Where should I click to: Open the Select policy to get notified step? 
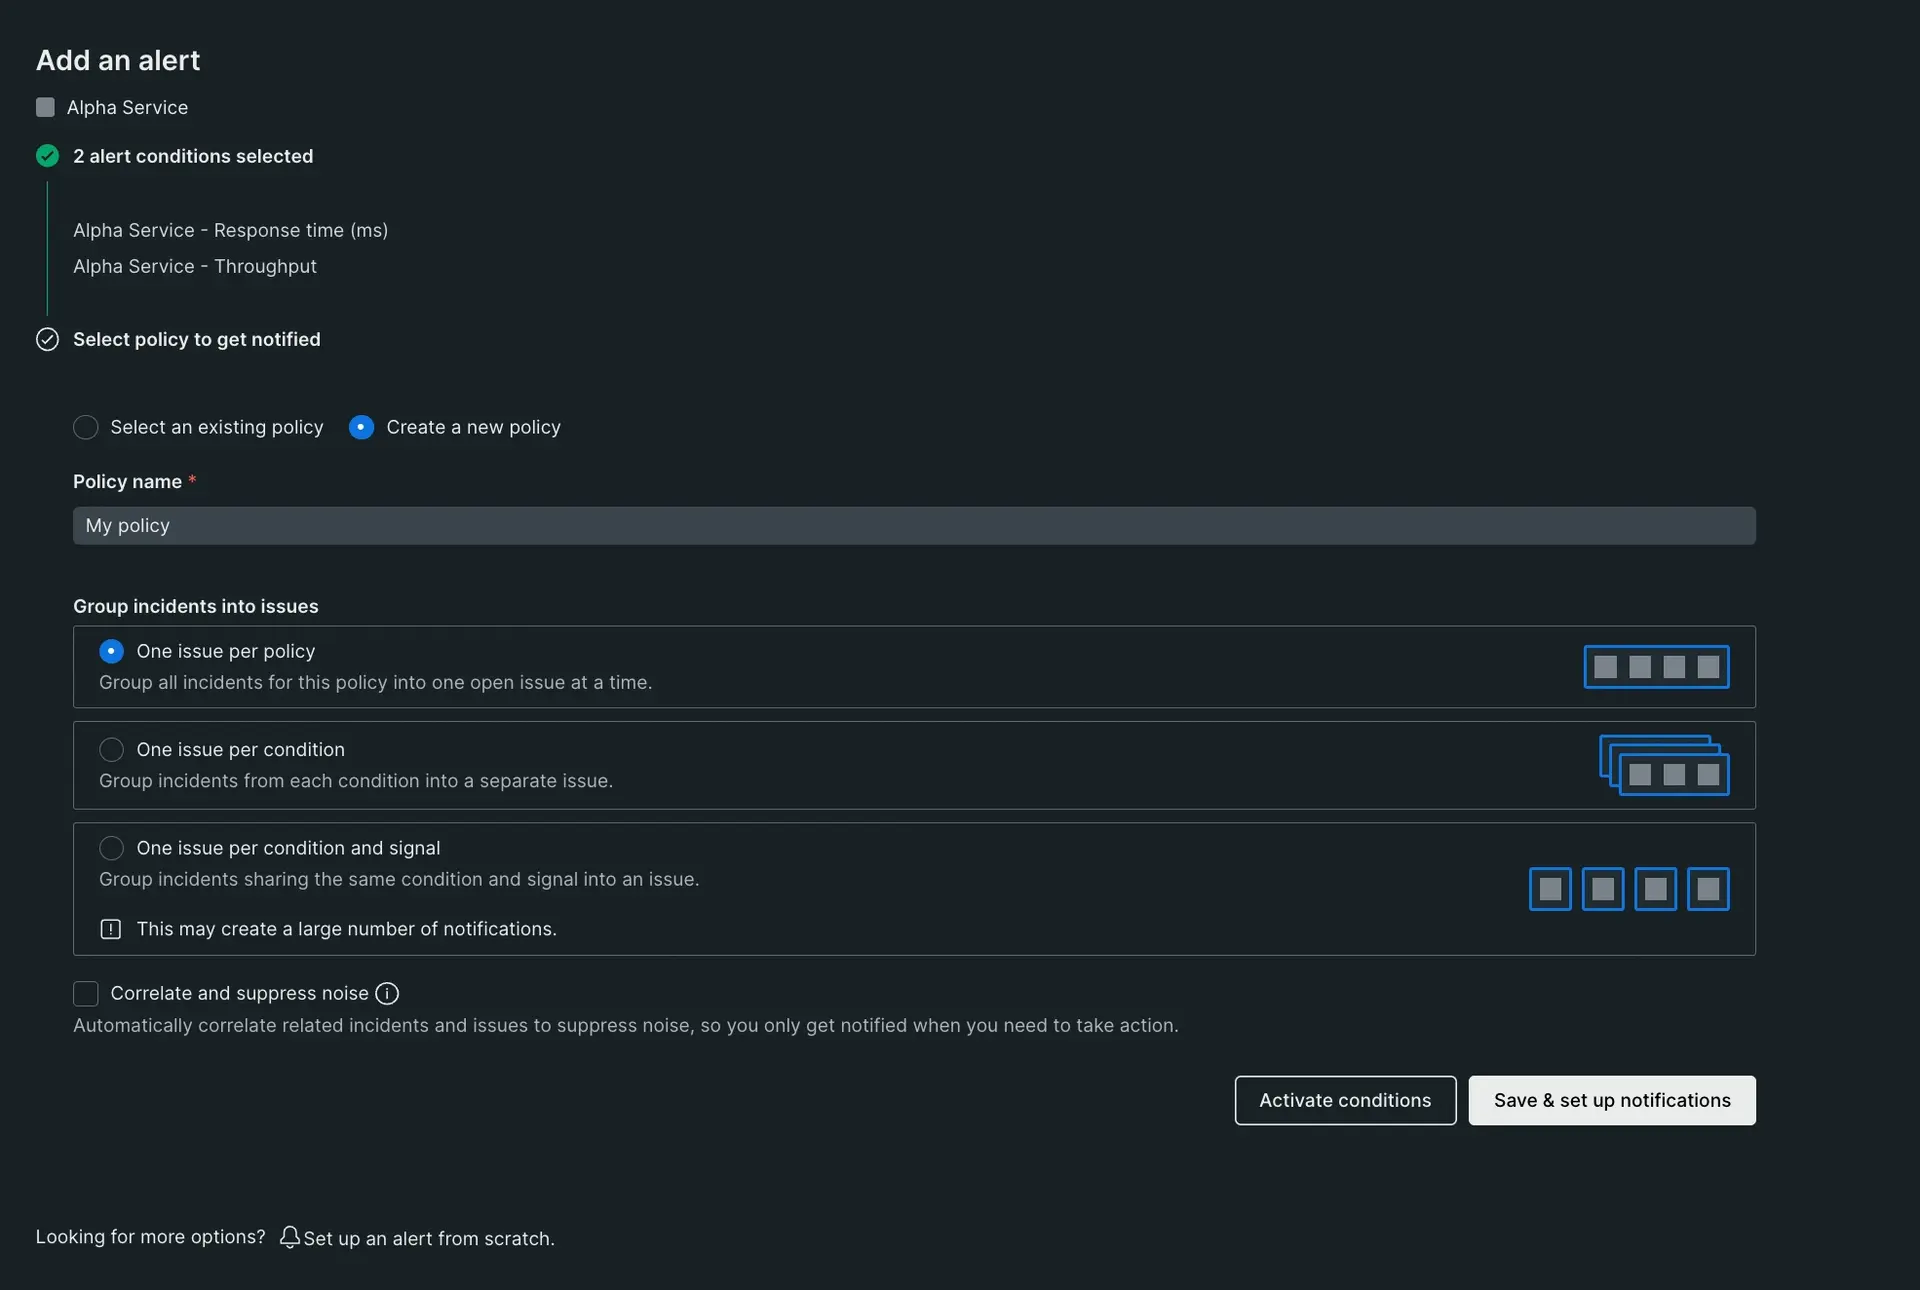point(197,339)
